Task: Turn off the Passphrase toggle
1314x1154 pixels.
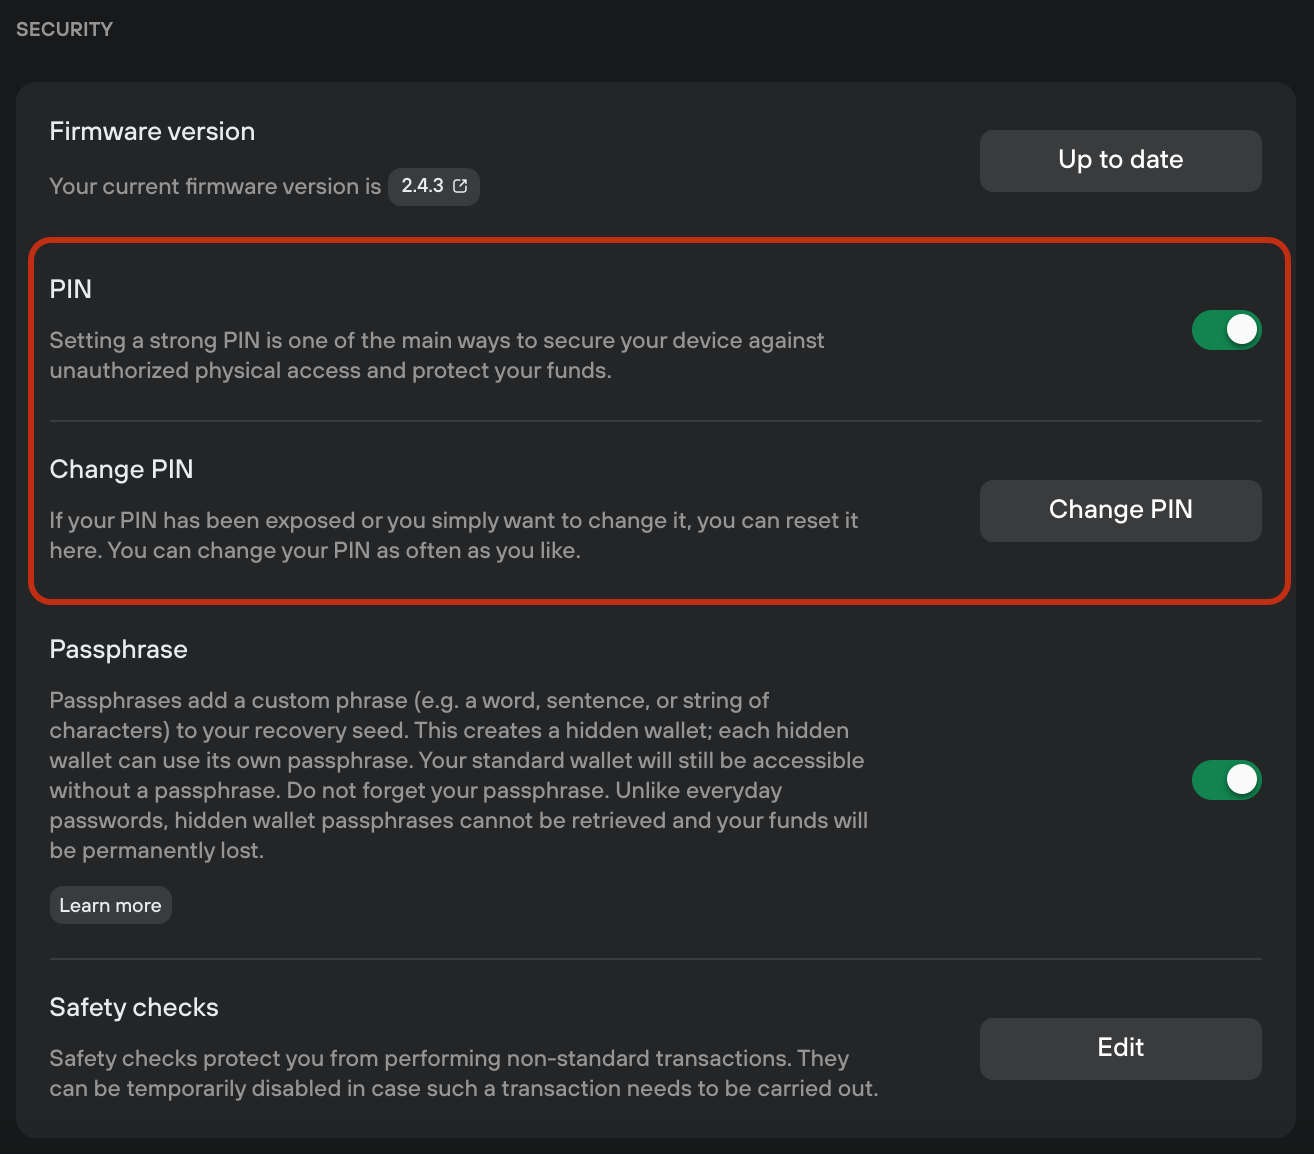Action: point(1226,780)
